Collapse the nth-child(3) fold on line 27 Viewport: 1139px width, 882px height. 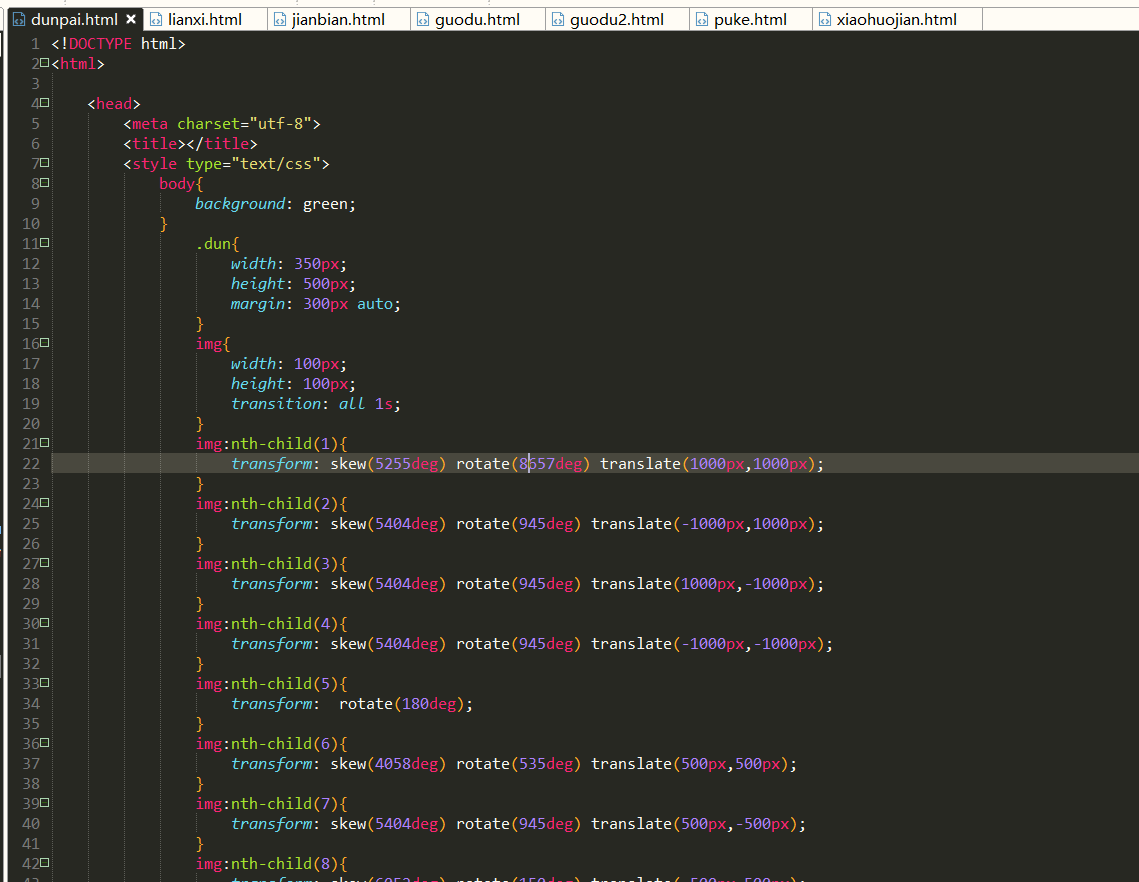[x=44, y=562]
